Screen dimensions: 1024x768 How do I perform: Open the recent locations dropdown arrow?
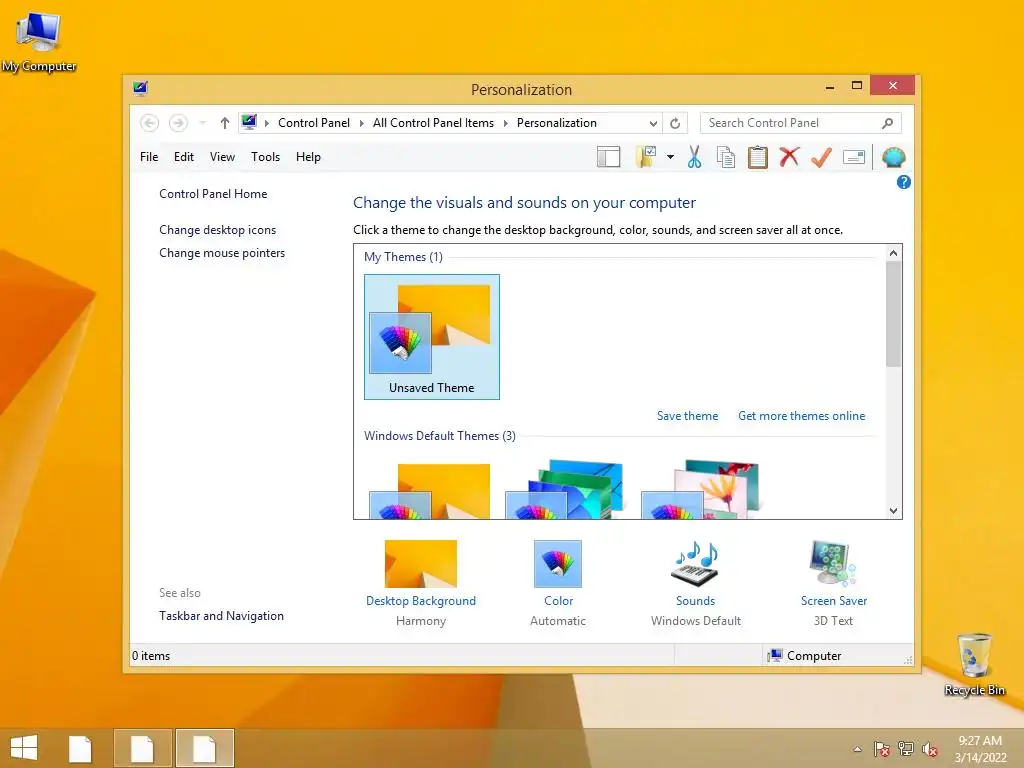pyautogui.click(x=202, y=123)
